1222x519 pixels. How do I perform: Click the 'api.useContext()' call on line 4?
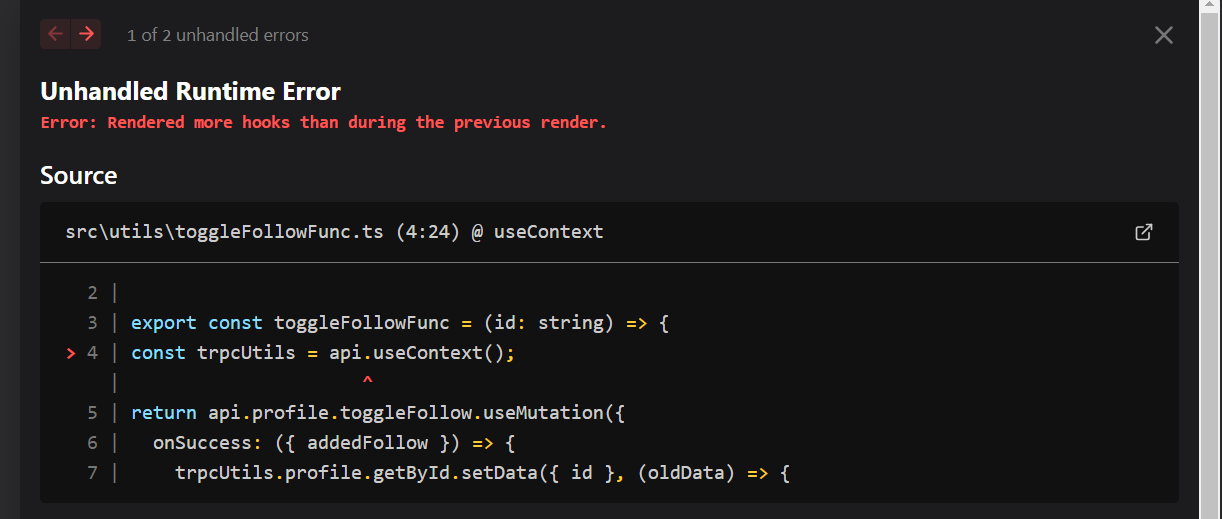pyautogui.click(x=421, y=353)
